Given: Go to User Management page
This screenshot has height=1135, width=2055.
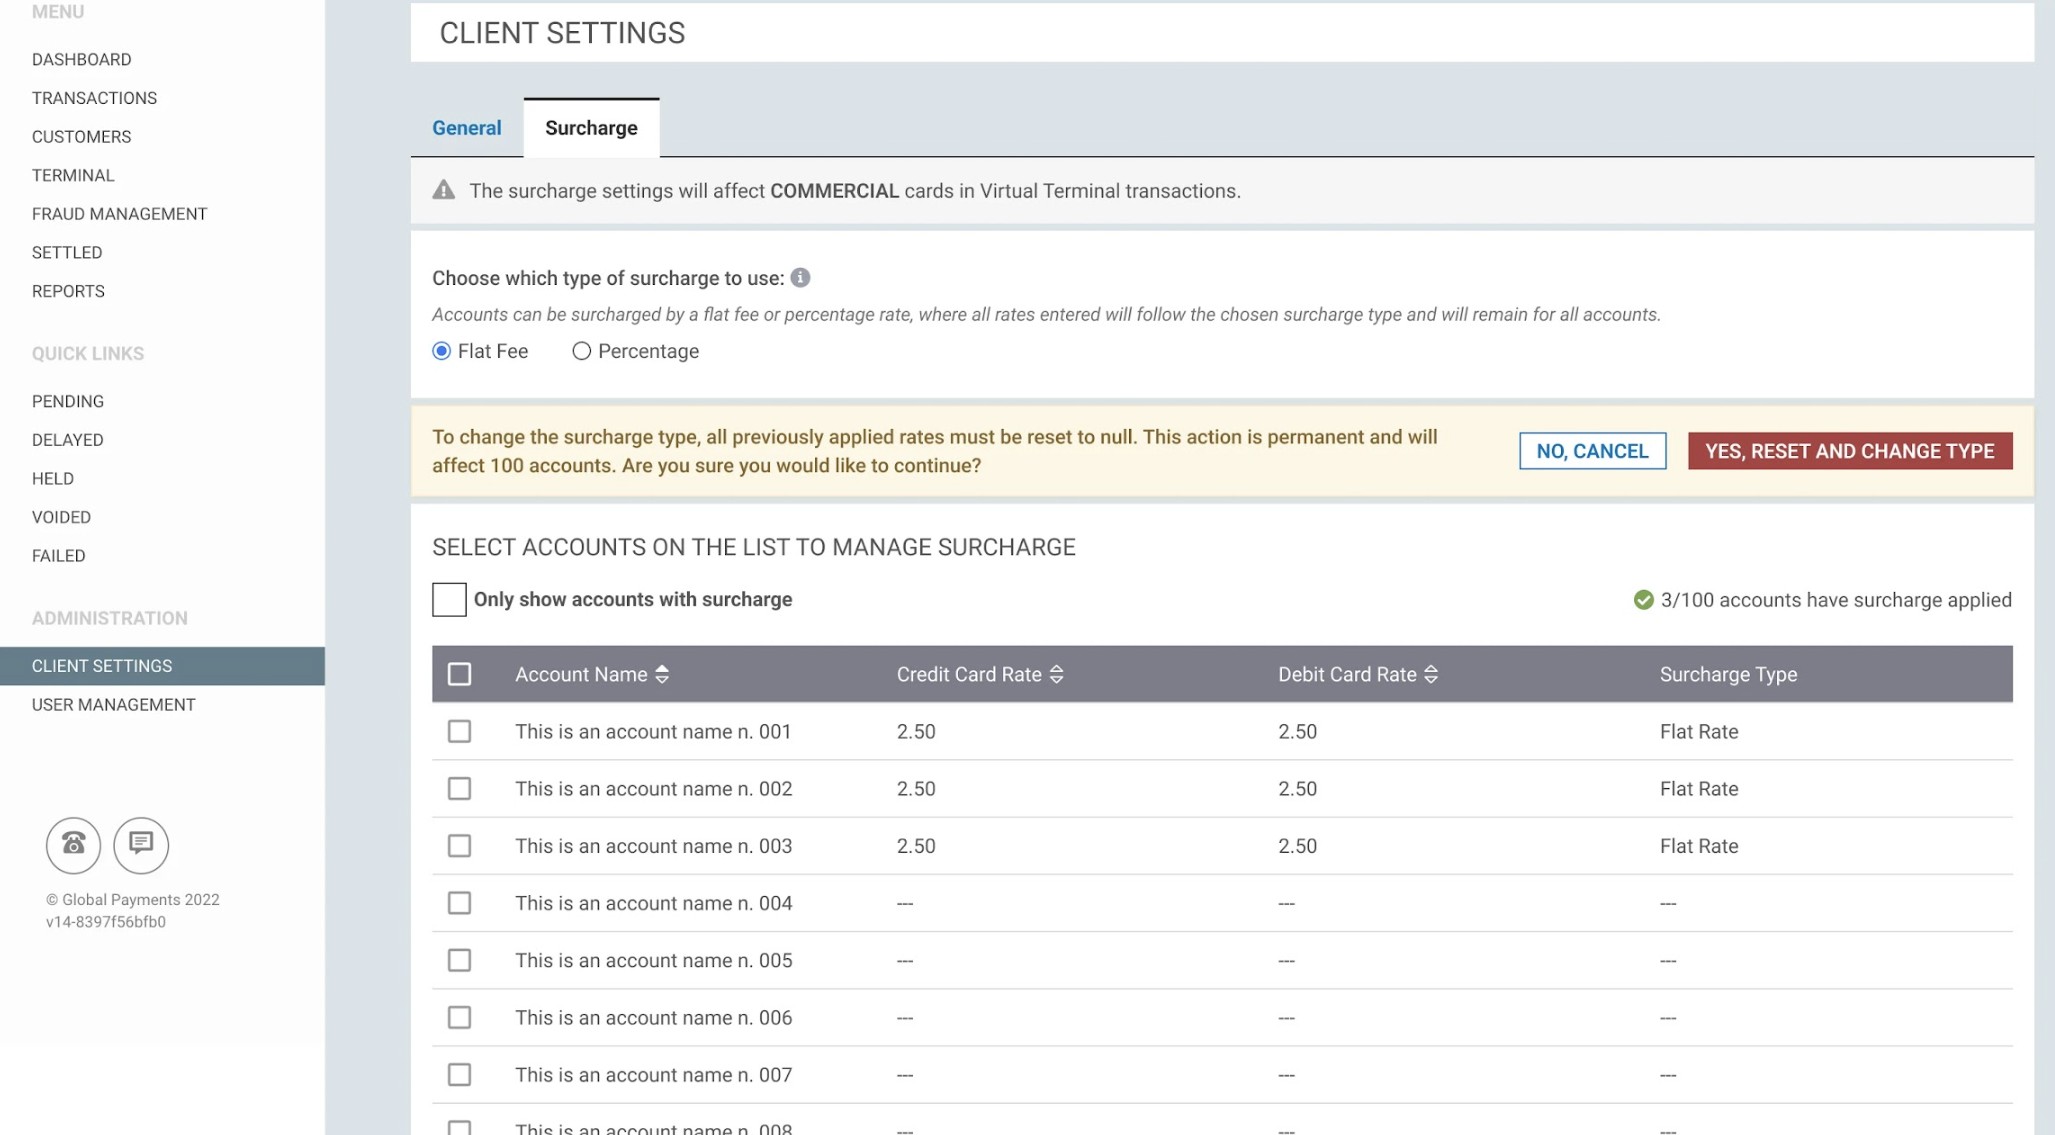Looking at the screenshot, I should pos(113,705).
